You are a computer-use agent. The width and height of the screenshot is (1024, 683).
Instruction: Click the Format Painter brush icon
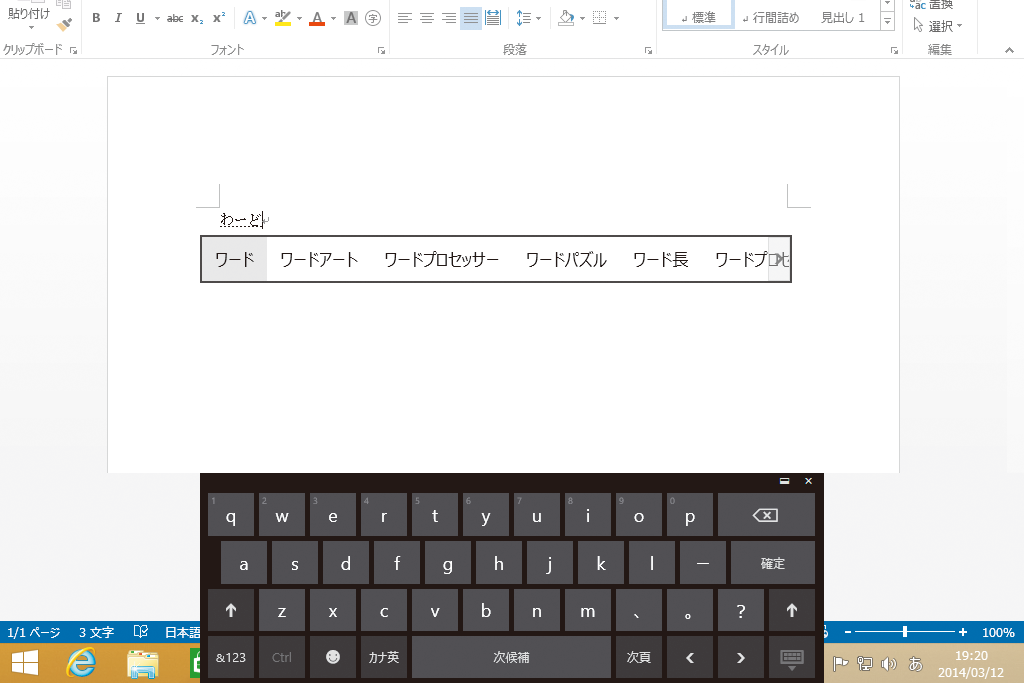pos(64,25)
